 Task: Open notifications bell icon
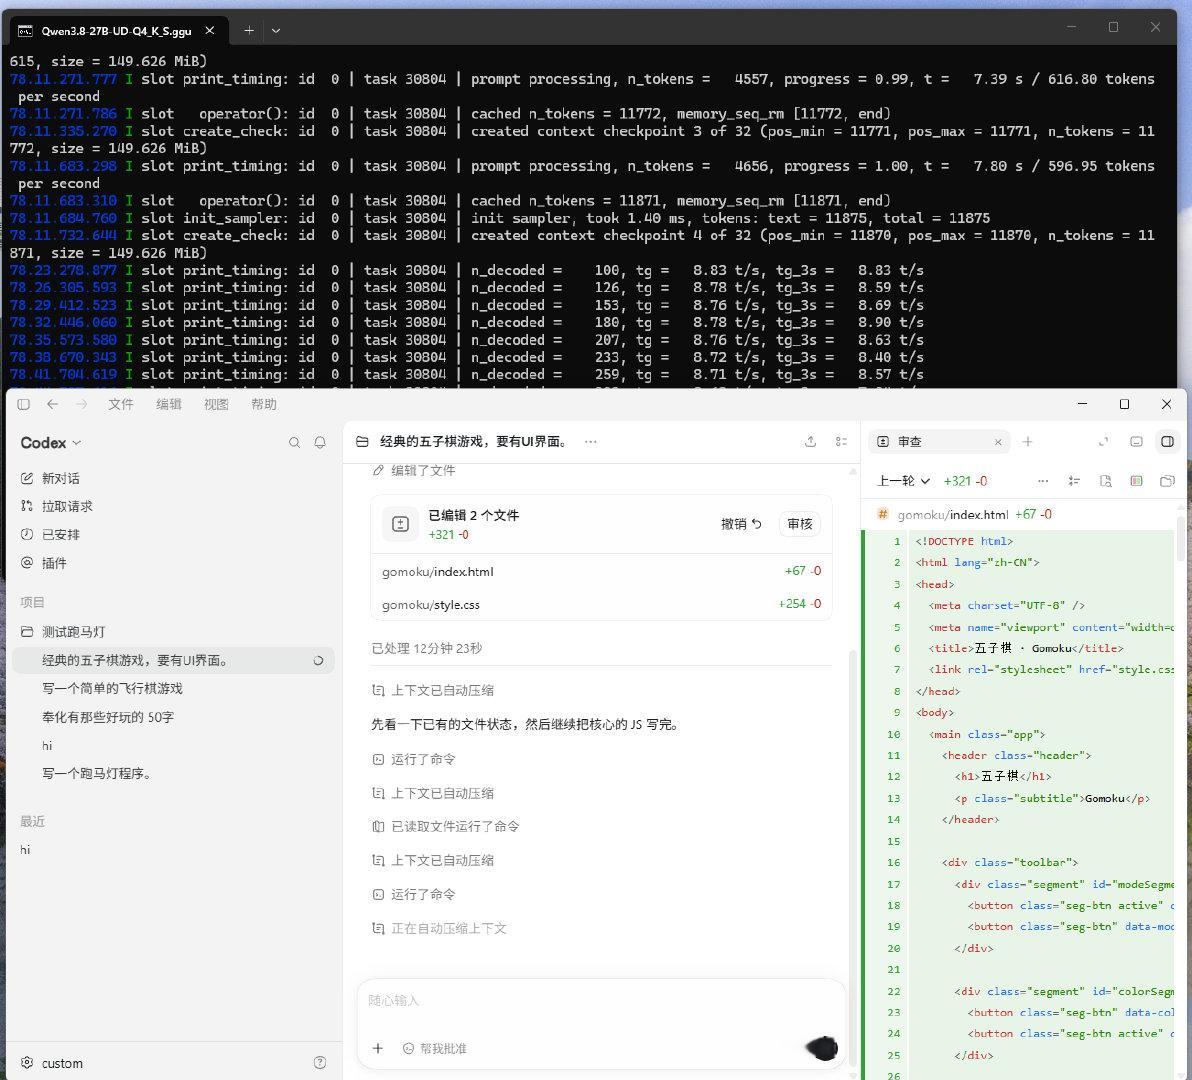[320, 442]
